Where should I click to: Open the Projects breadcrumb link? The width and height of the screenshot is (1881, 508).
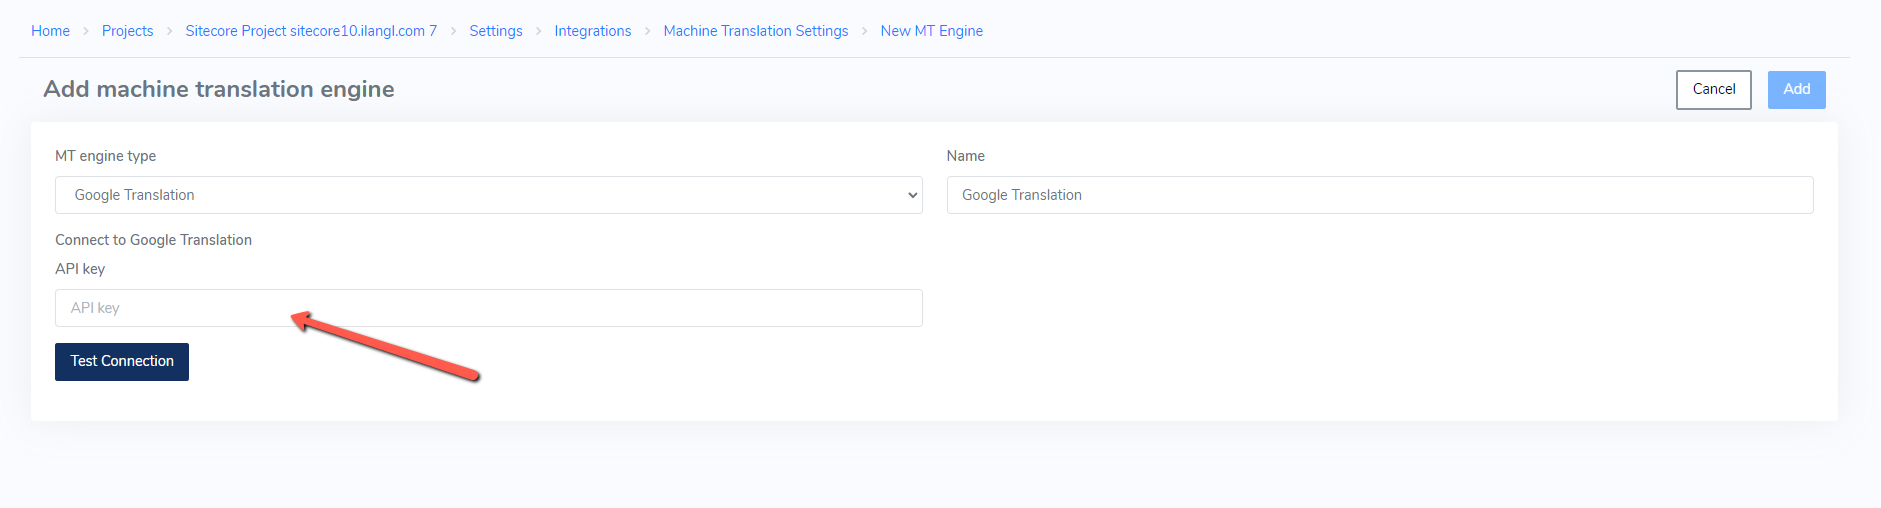pos(127,31)
